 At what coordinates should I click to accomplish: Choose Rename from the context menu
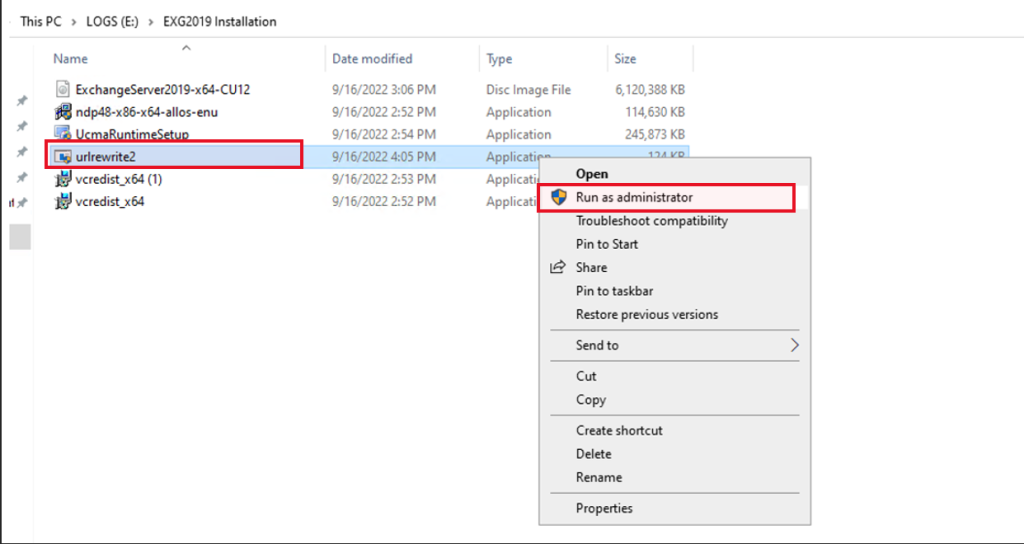599,477
